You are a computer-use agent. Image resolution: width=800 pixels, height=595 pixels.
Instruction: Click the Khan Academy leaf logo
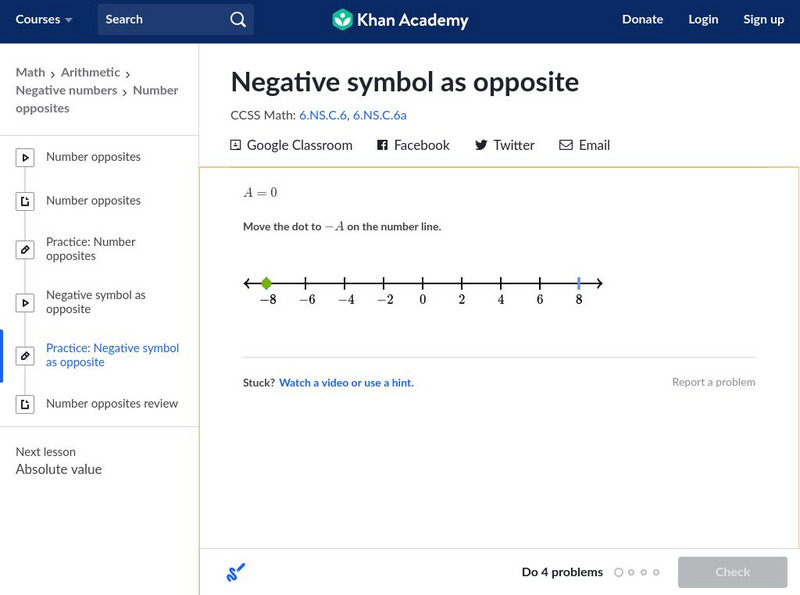point(343,19)
